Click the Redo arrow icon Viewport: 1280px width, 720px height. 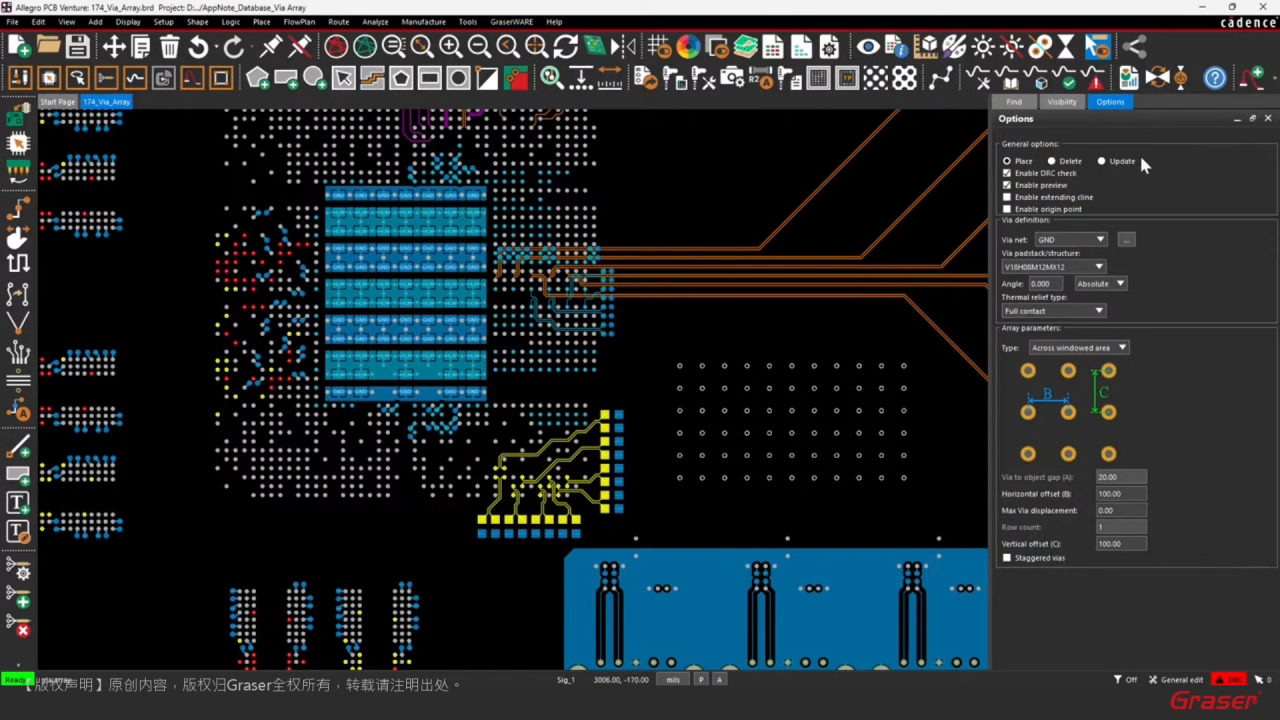(234, 46)
